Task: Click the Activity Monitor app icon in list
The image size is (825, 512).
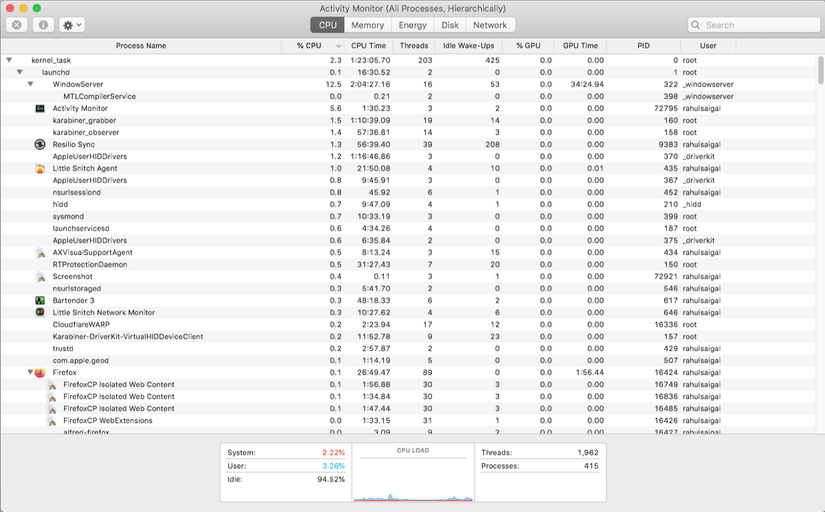Action: 40,108
